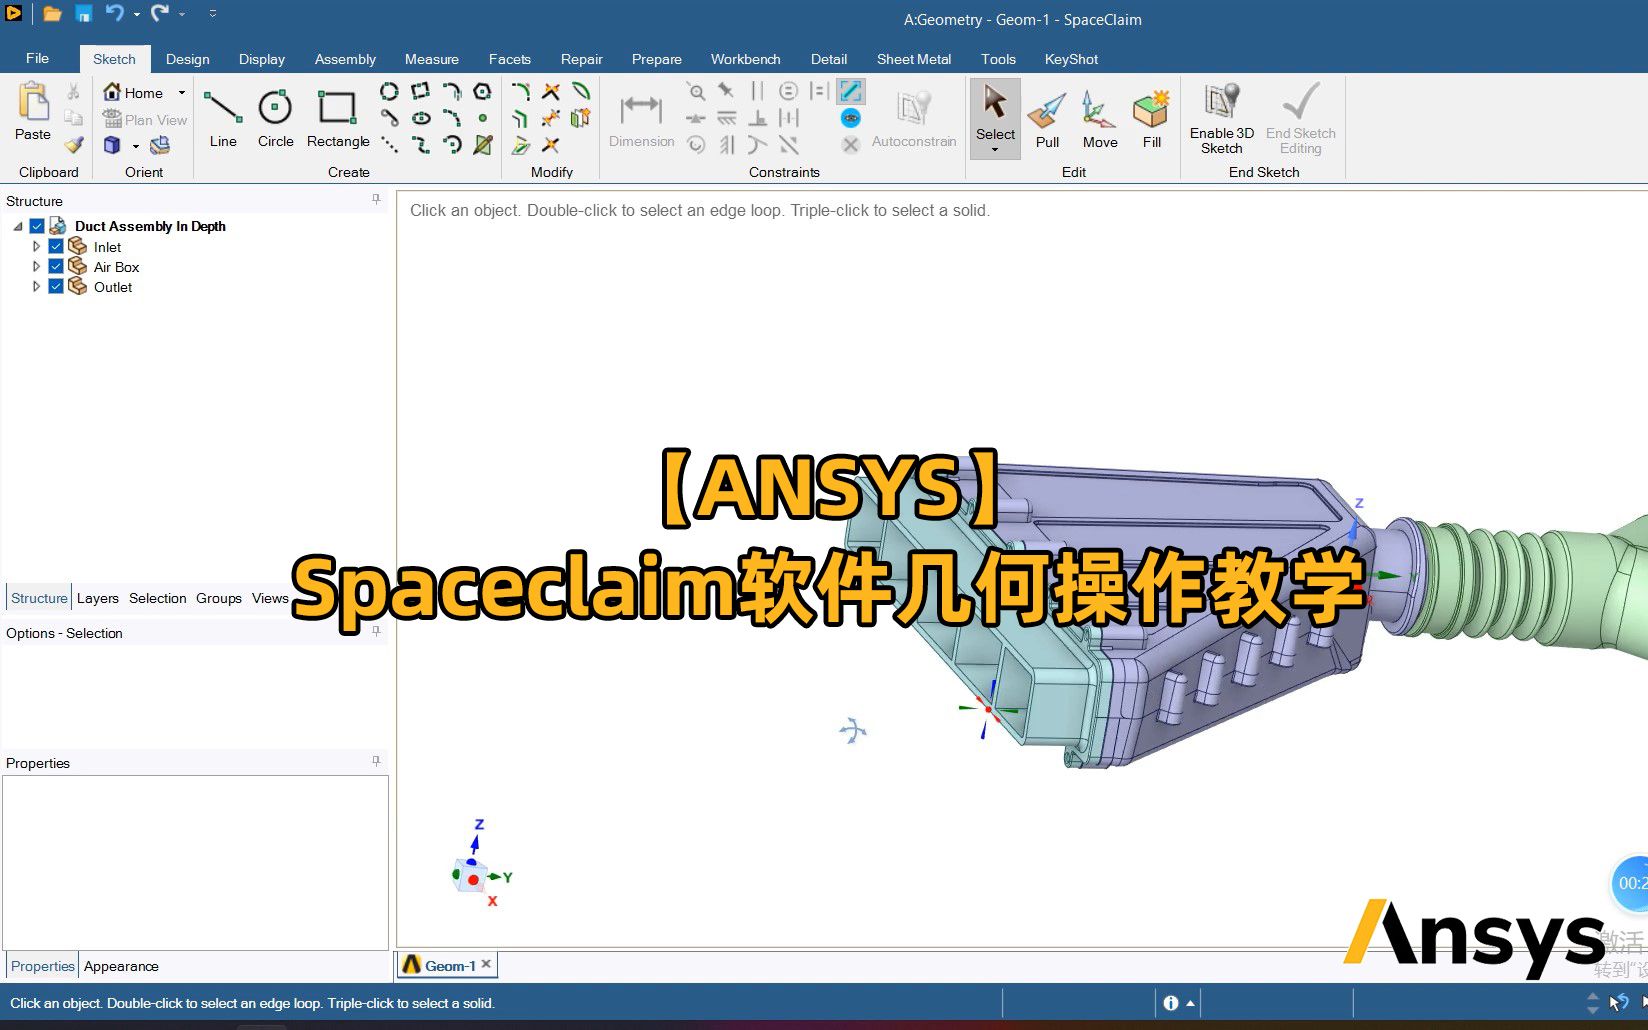Open the Select tool dropdown
This screenshot has width=1648, height=1030.
tap(995, 150)
